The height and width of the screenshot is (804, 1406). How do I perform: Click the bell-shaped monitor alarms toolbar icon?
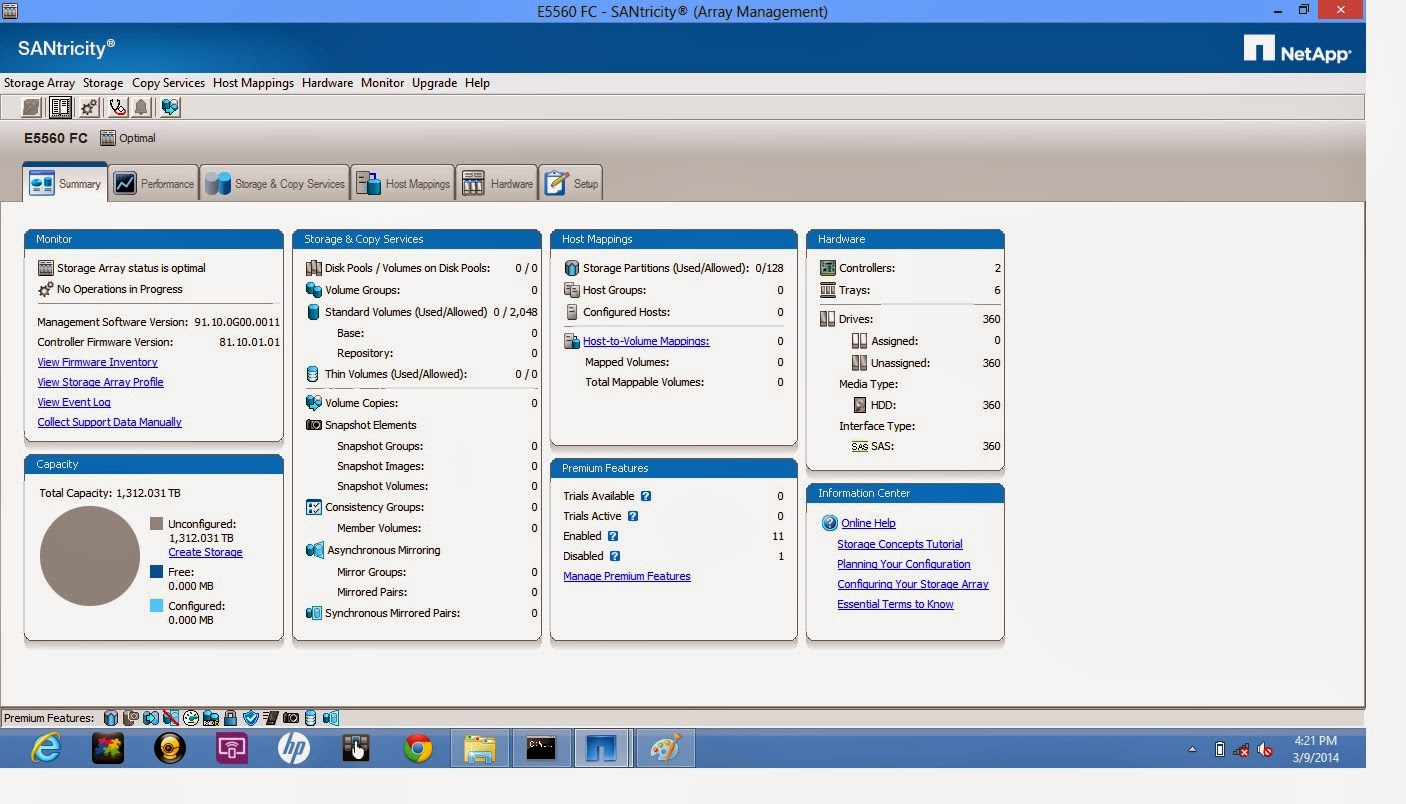(x=142, y=107)
